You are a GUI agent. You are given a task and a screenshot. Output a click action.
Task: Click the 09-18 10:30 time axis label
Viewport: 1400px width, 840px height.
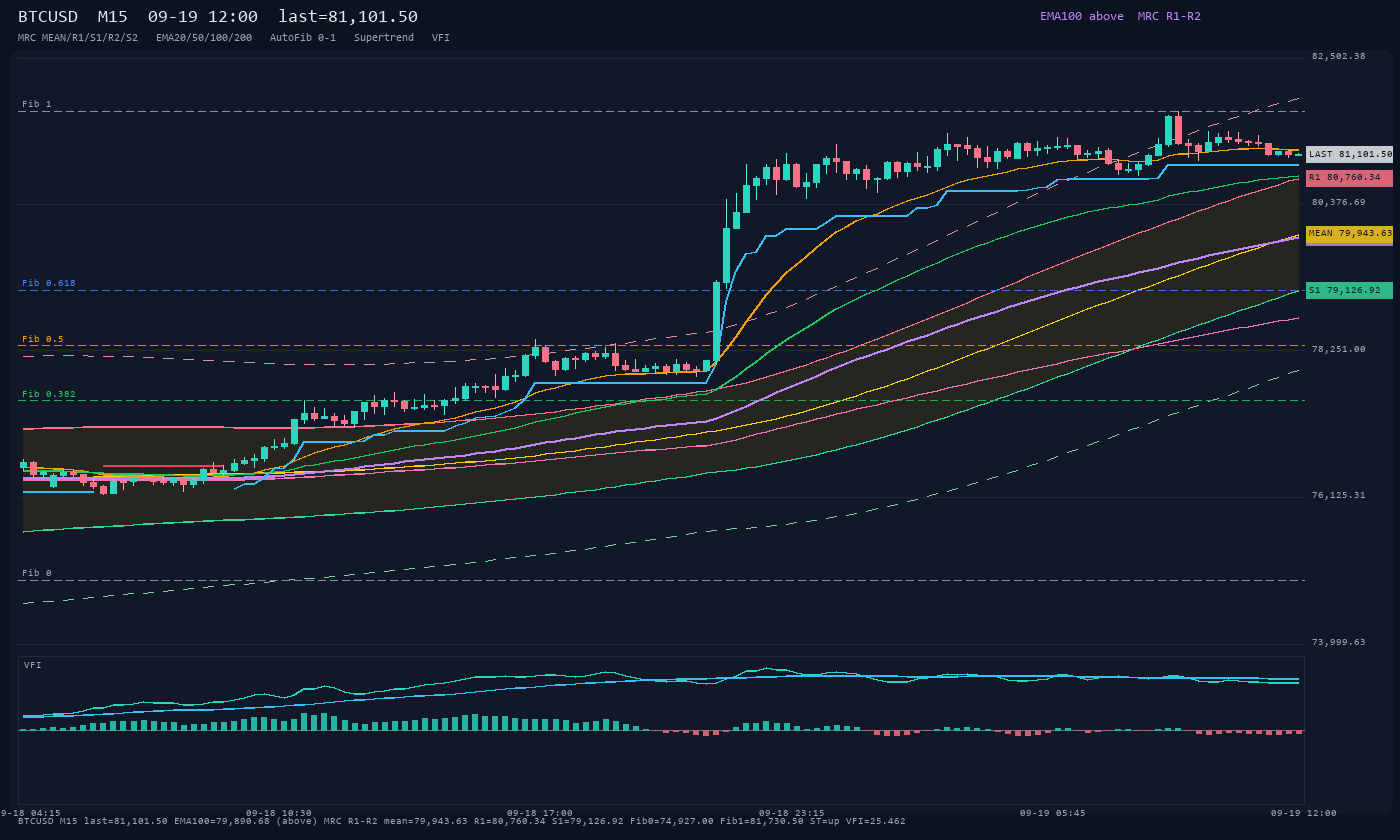point(279,813)
